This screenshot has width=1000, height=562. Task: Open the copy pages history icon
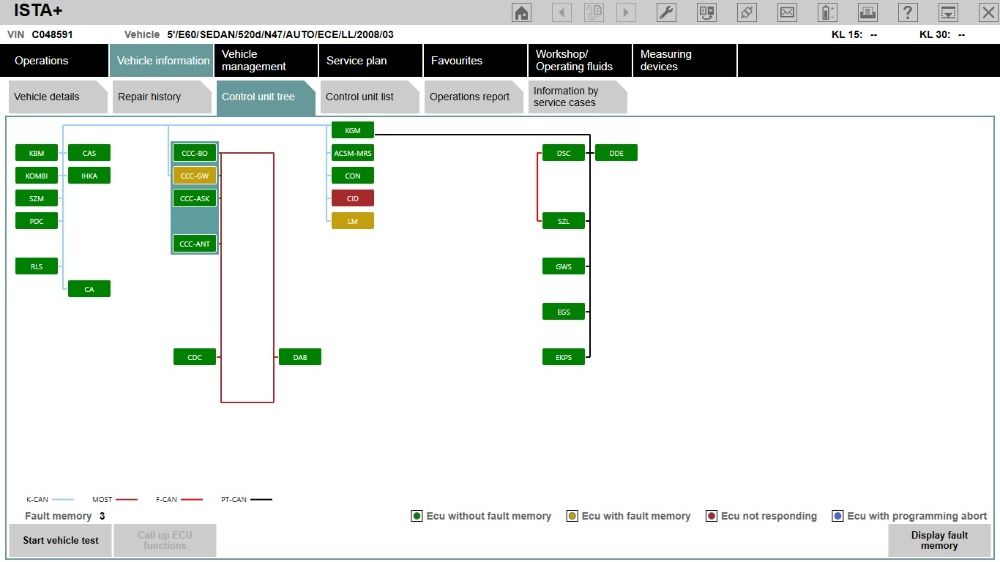tap(594, 12)
